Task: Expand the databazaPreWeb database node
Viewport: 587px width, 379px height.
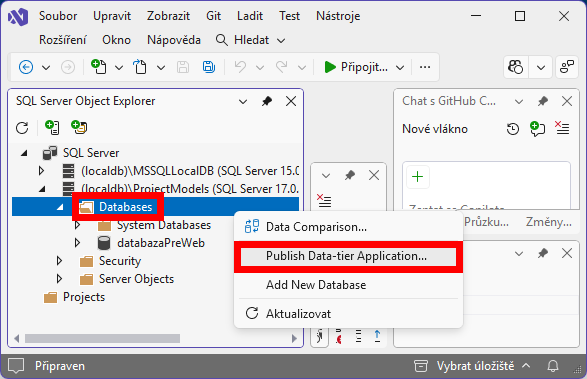Action: coord(77,243)
